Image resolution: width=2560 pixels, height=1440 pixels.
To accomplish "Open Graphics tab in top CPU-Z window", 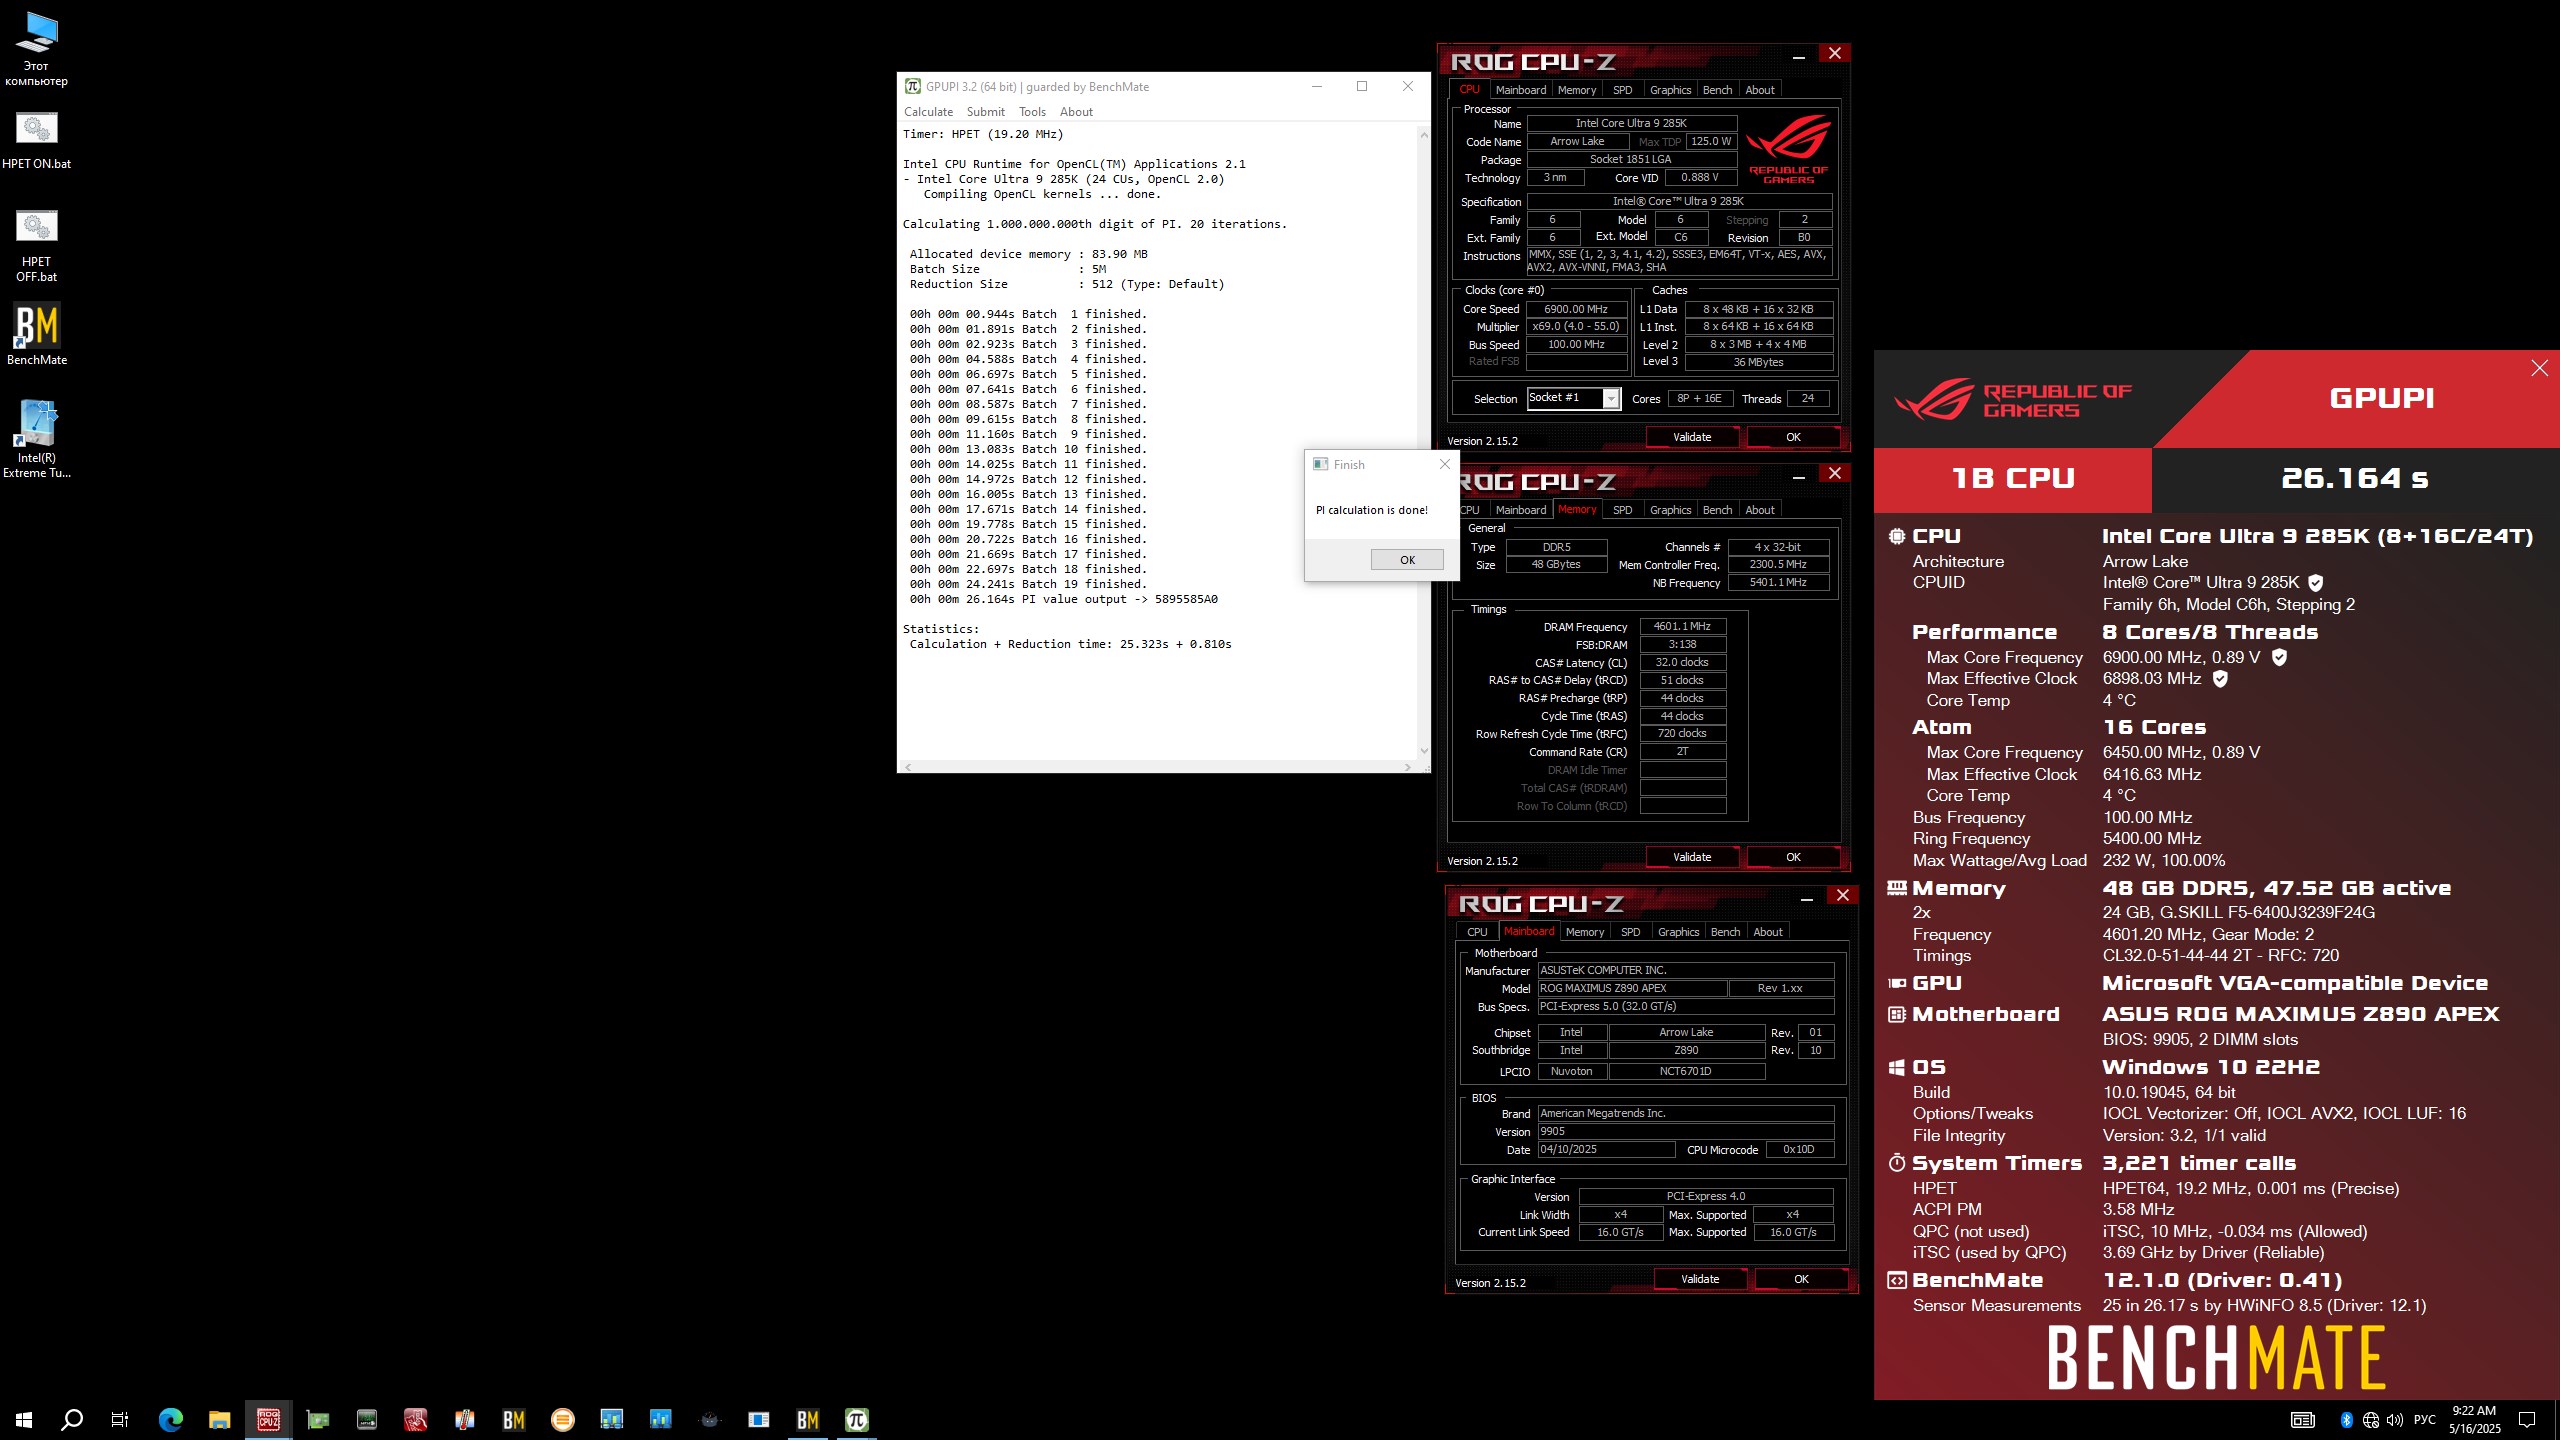I will (1670, 90).
